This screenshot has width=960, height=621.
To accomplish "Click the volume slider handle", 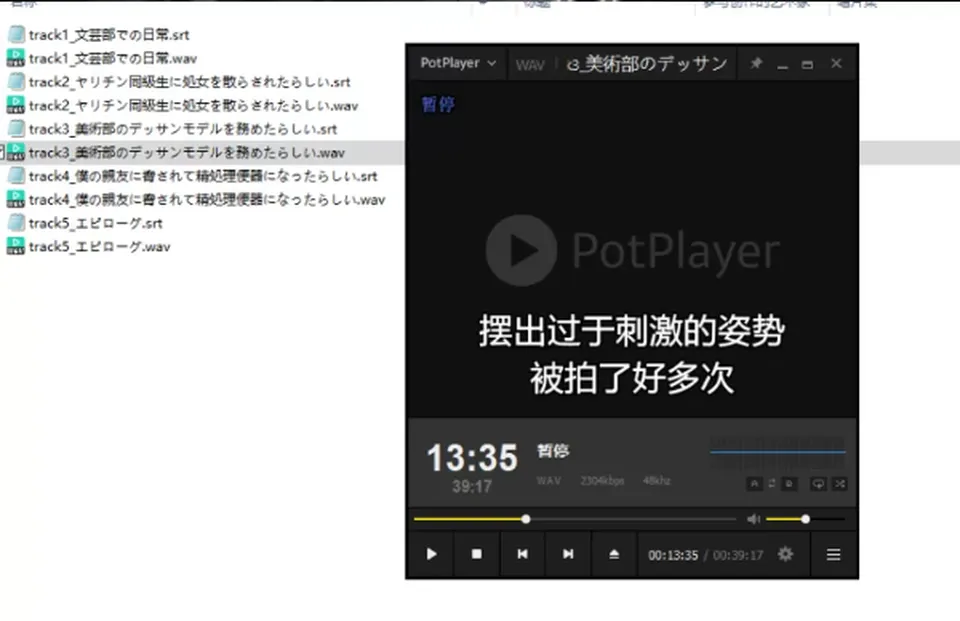I will click(806, 519).
